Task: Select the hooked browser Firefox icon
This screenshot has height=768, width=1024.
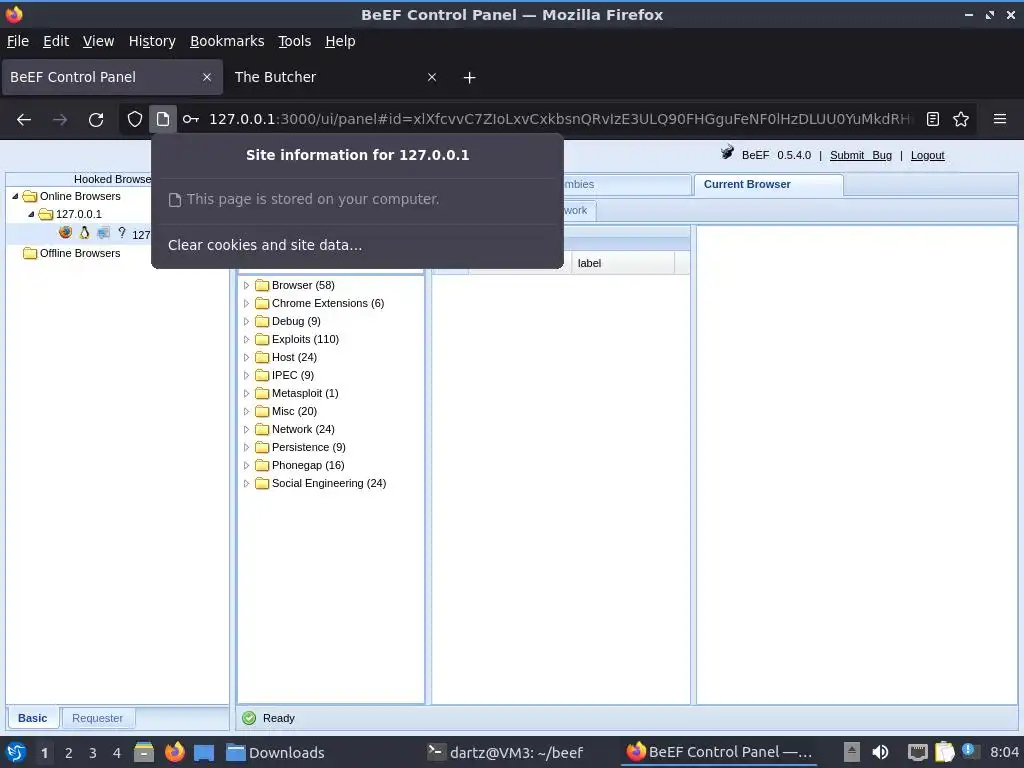Action: (65, 232)
